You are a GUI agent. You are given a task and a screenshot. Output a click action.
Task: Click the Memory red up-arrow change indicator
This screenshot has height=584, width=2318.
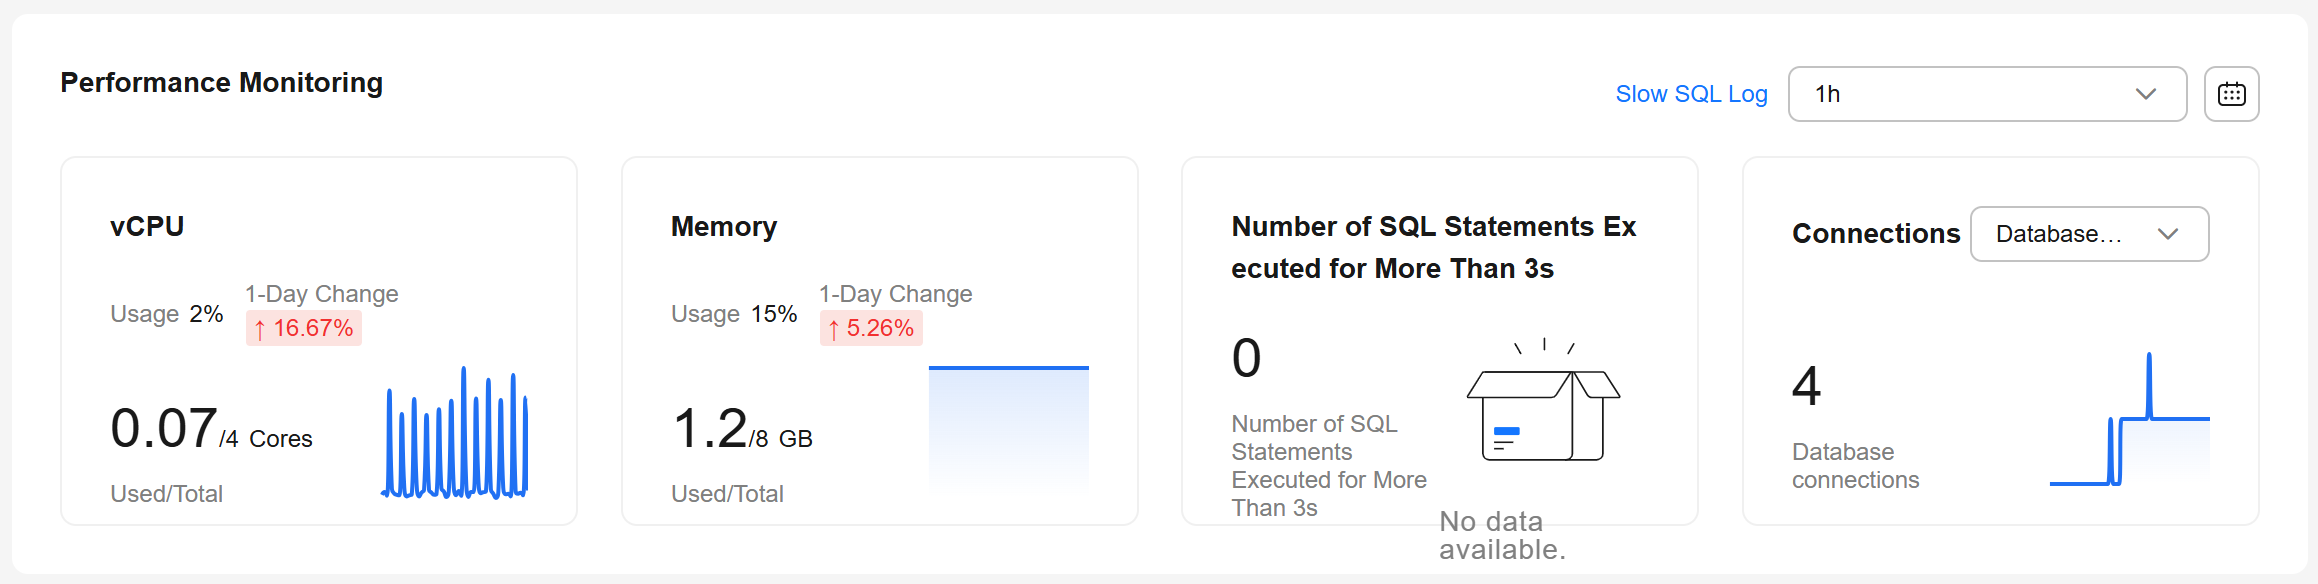pyautogui.click(x=833, y=329)
